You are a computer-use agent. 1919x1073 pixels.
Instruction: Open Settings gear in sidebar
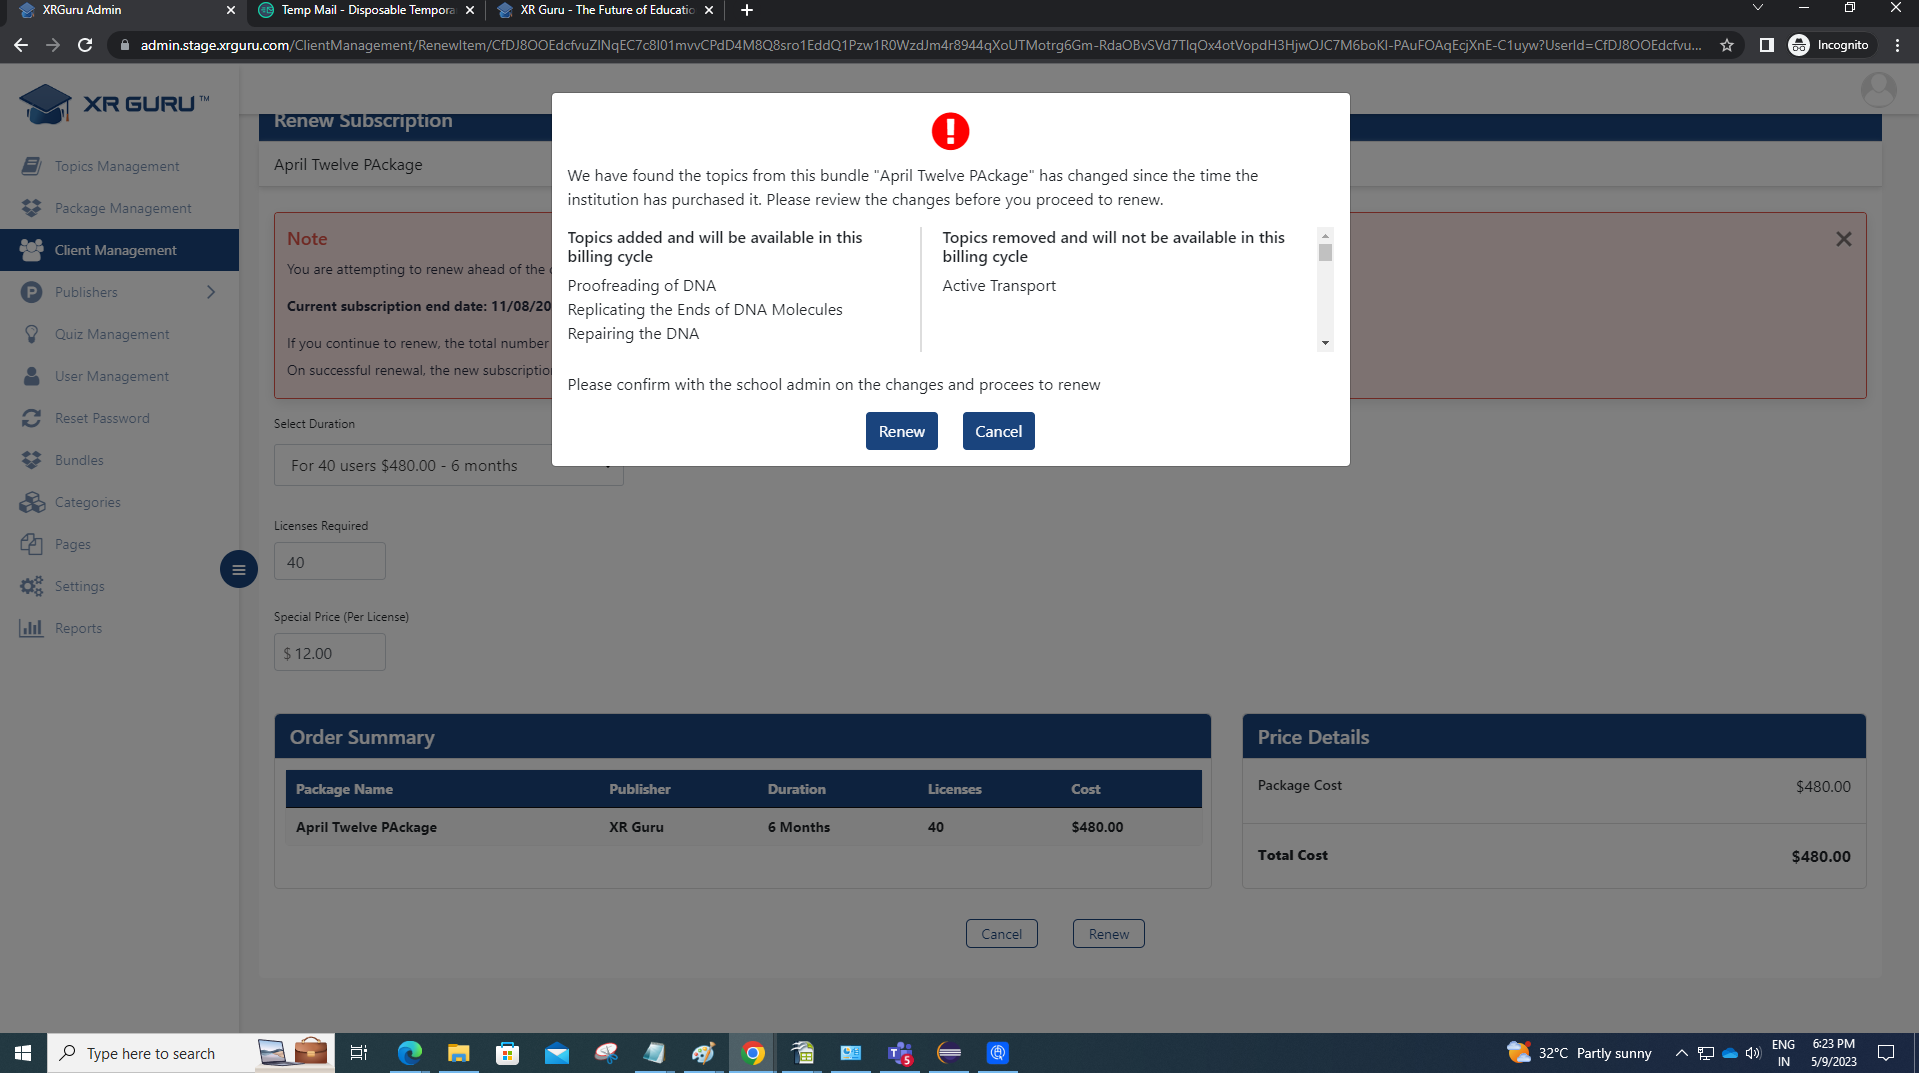(x=32, y=586)
